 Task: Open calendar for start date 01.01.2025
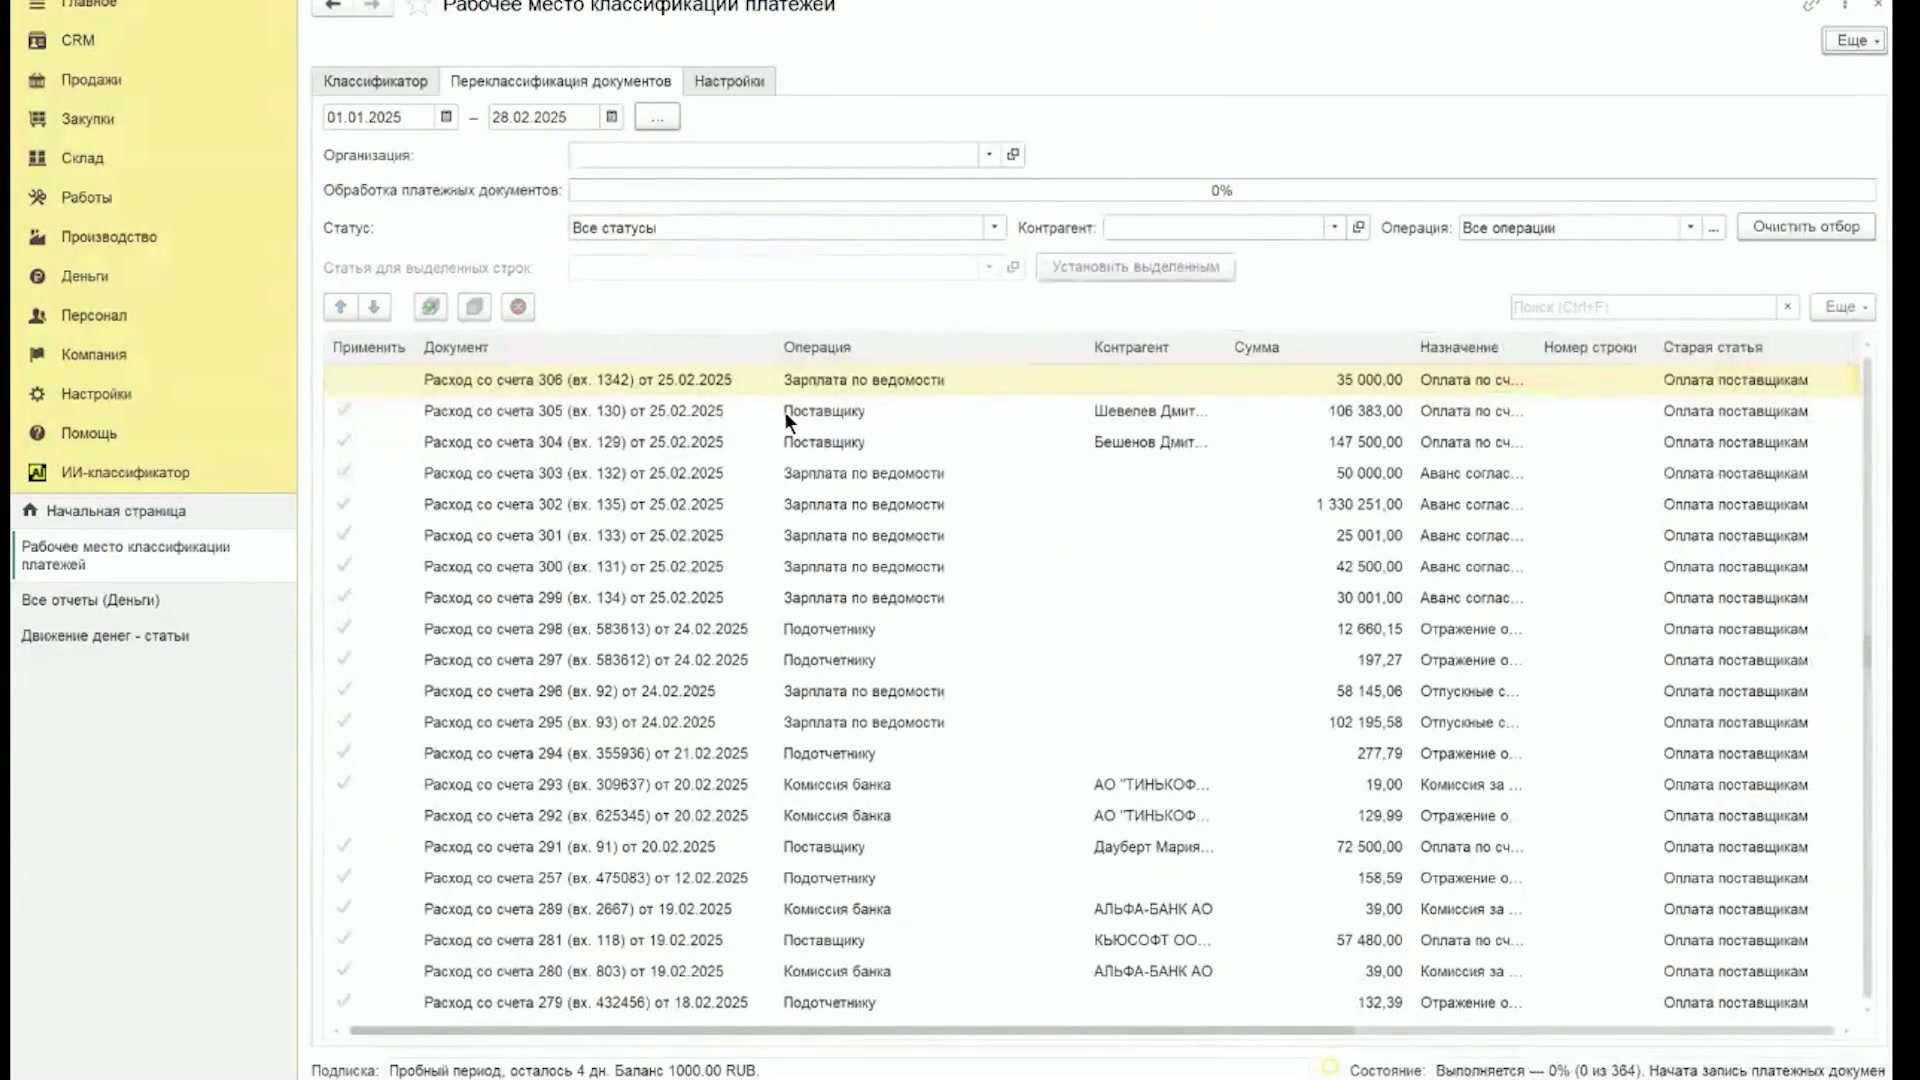click(446, 117)
